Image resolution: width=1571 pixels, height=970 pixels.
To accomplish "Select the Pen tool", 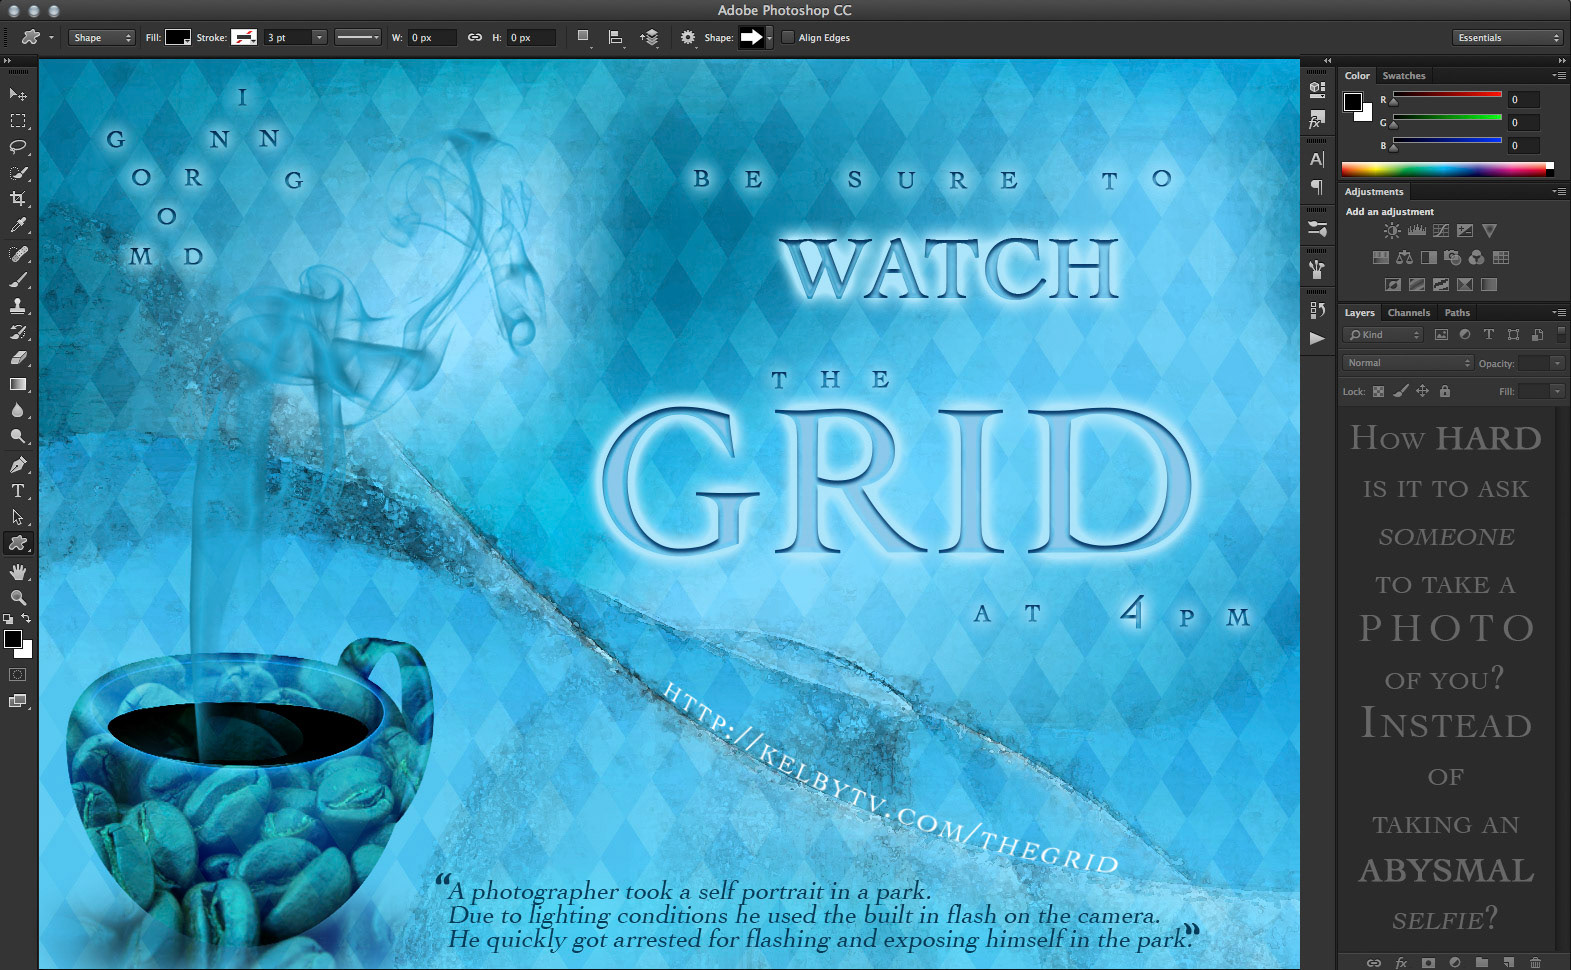I will click(18, 465).
